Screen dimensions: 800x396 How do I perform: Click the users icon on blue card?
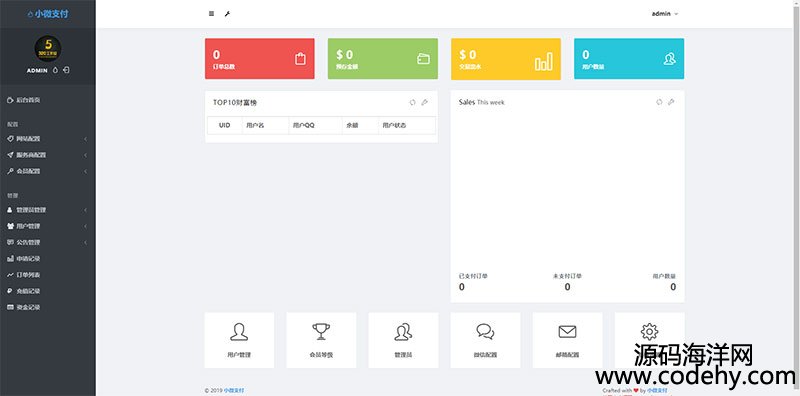click(x=669, y=59)
